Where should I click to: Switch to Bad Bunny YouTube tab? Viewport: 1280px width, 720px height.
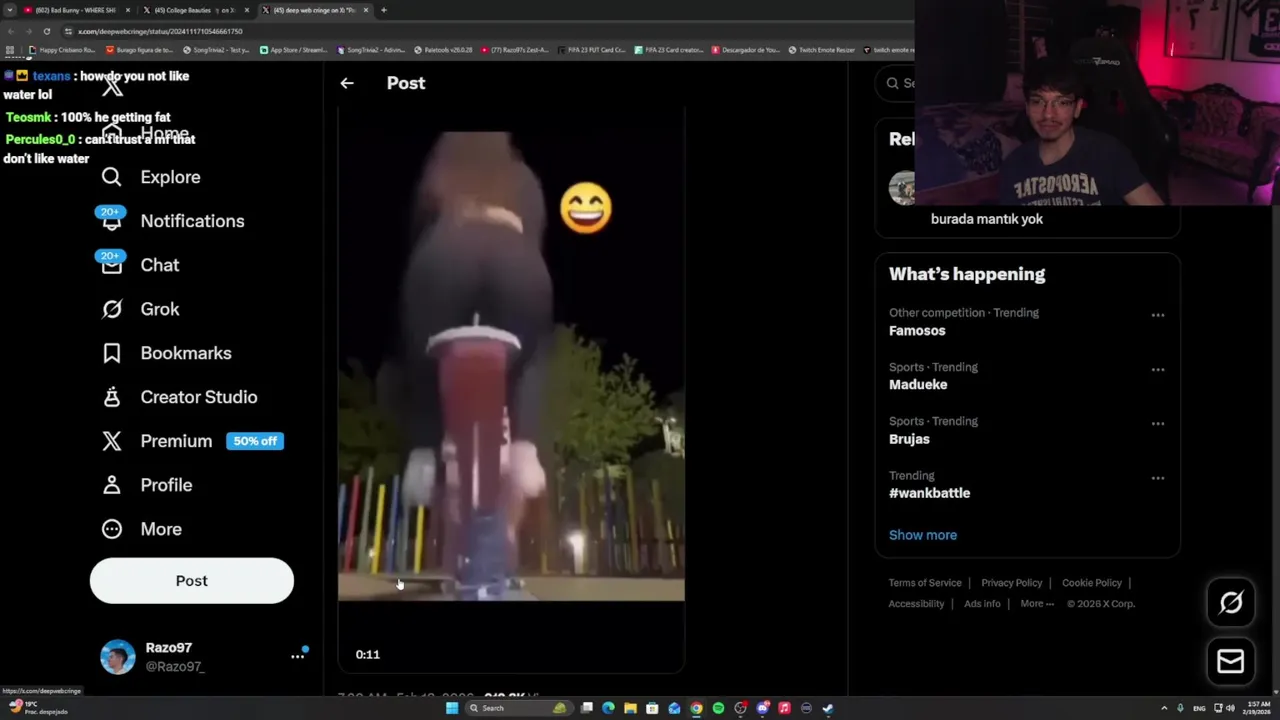point(75,10)
